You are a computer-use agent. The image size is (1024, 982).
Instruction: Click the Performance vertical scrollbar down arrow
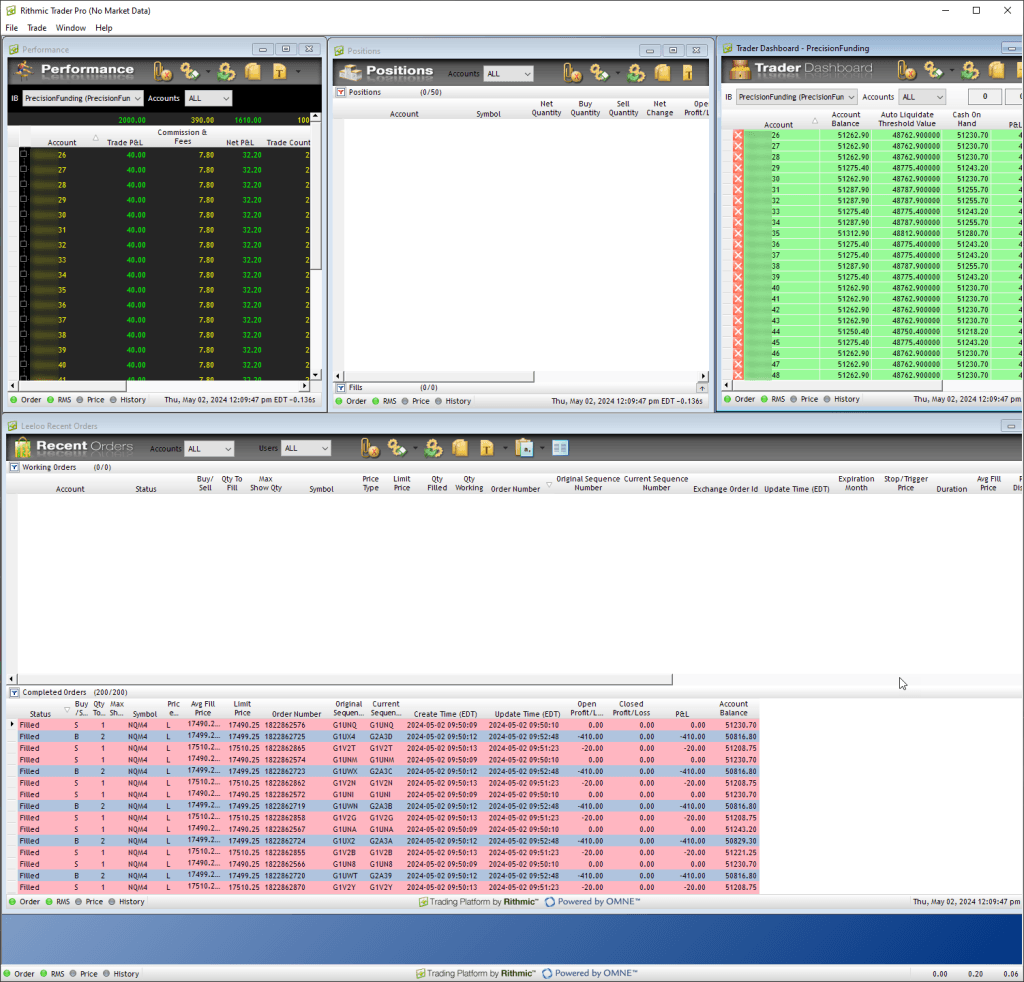click(x=315, y=375)
